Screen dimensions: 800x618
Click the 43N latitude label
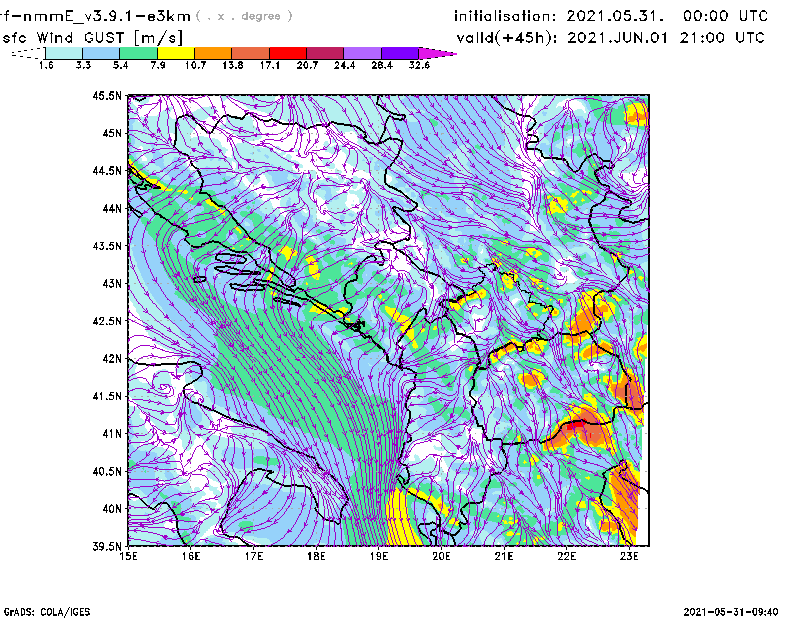point(112,283)
